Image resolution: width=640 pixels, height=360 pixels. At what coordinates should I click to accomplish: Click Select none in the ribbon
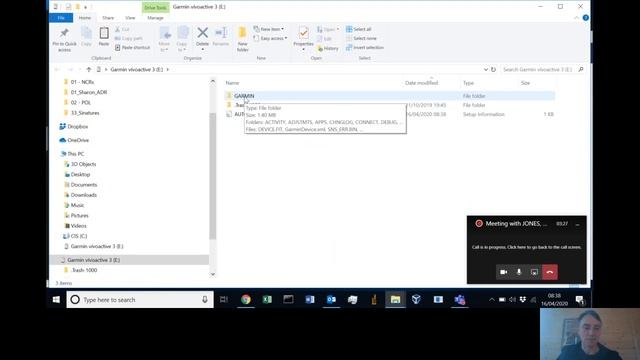click(361, 38)
